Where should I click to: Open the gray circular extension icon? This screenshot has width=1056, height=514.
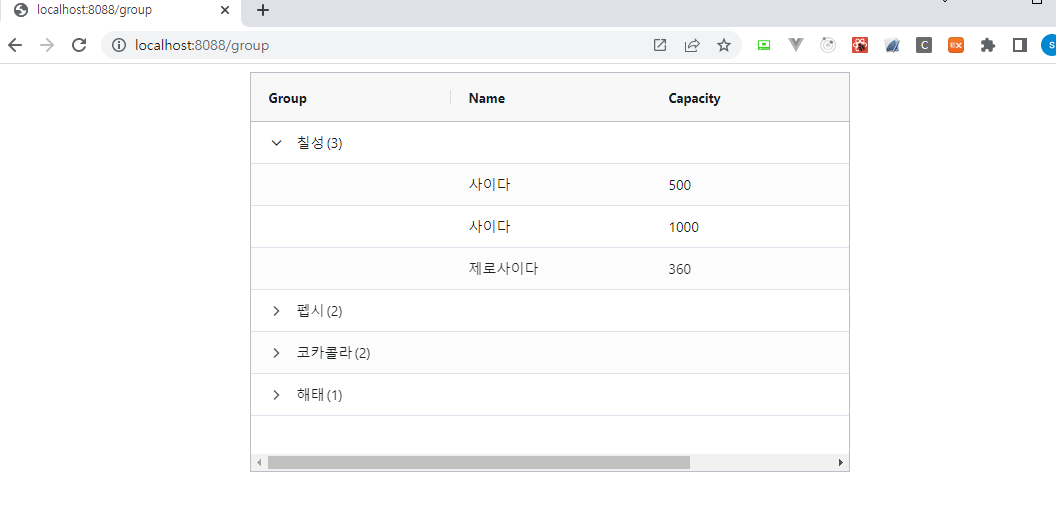(x=828, y=45)
